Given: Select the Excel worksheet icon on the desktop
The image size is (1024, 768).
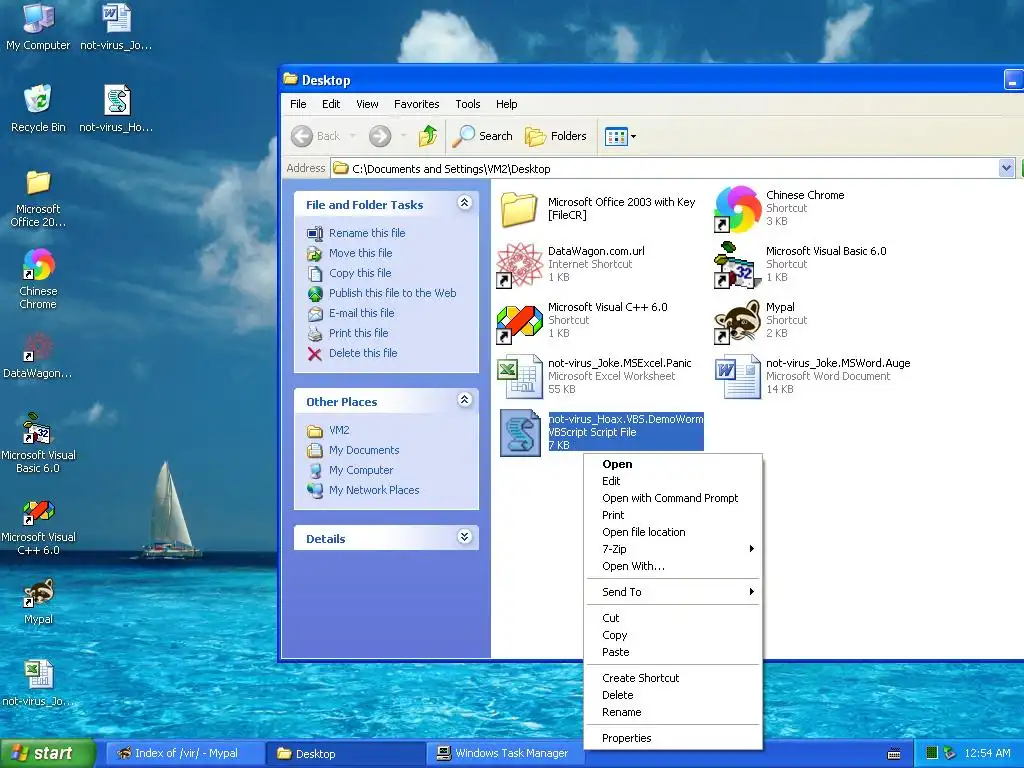Looking at the screenshot, I should pos(38,683).
